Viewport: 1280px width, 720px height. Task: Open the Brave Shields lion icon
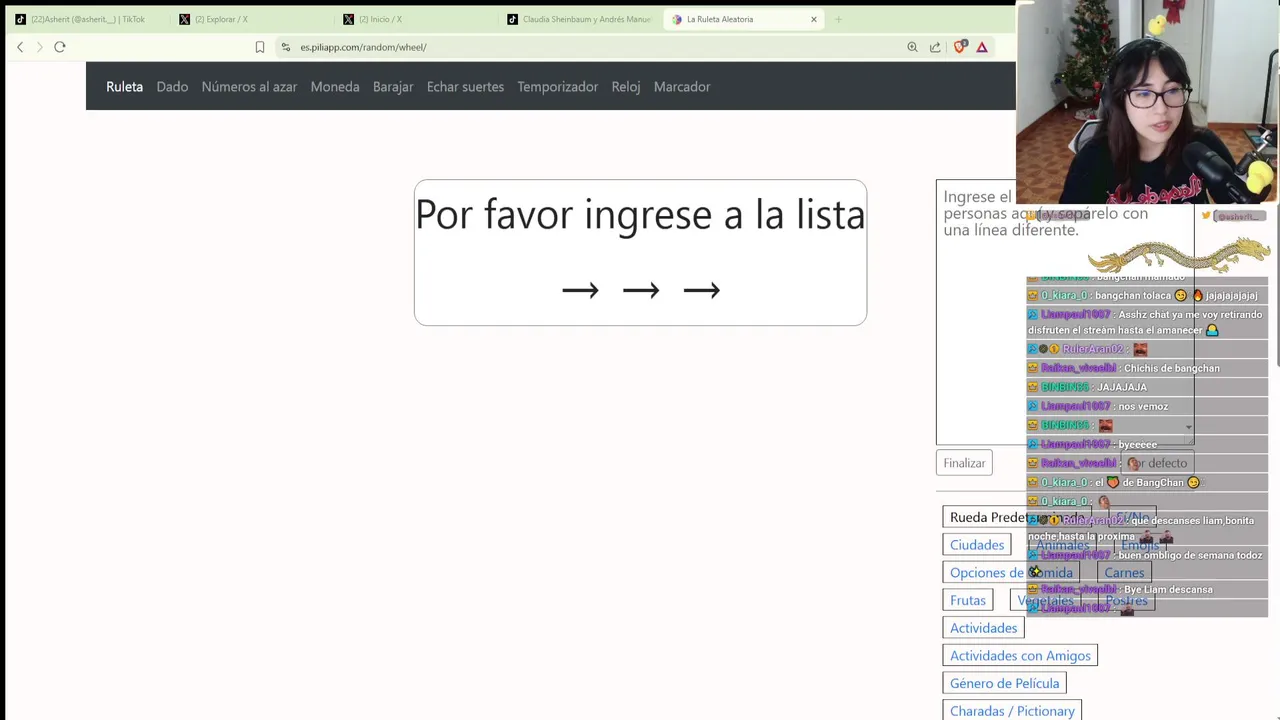click(x=961, y=47)
